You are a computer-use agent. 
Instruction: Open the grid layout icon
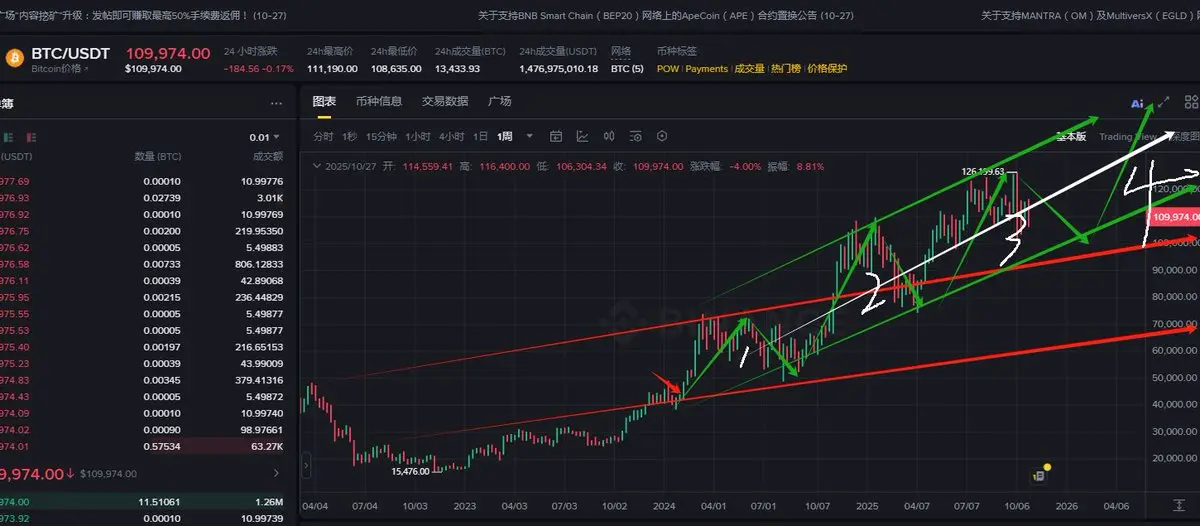(1190, 102)
